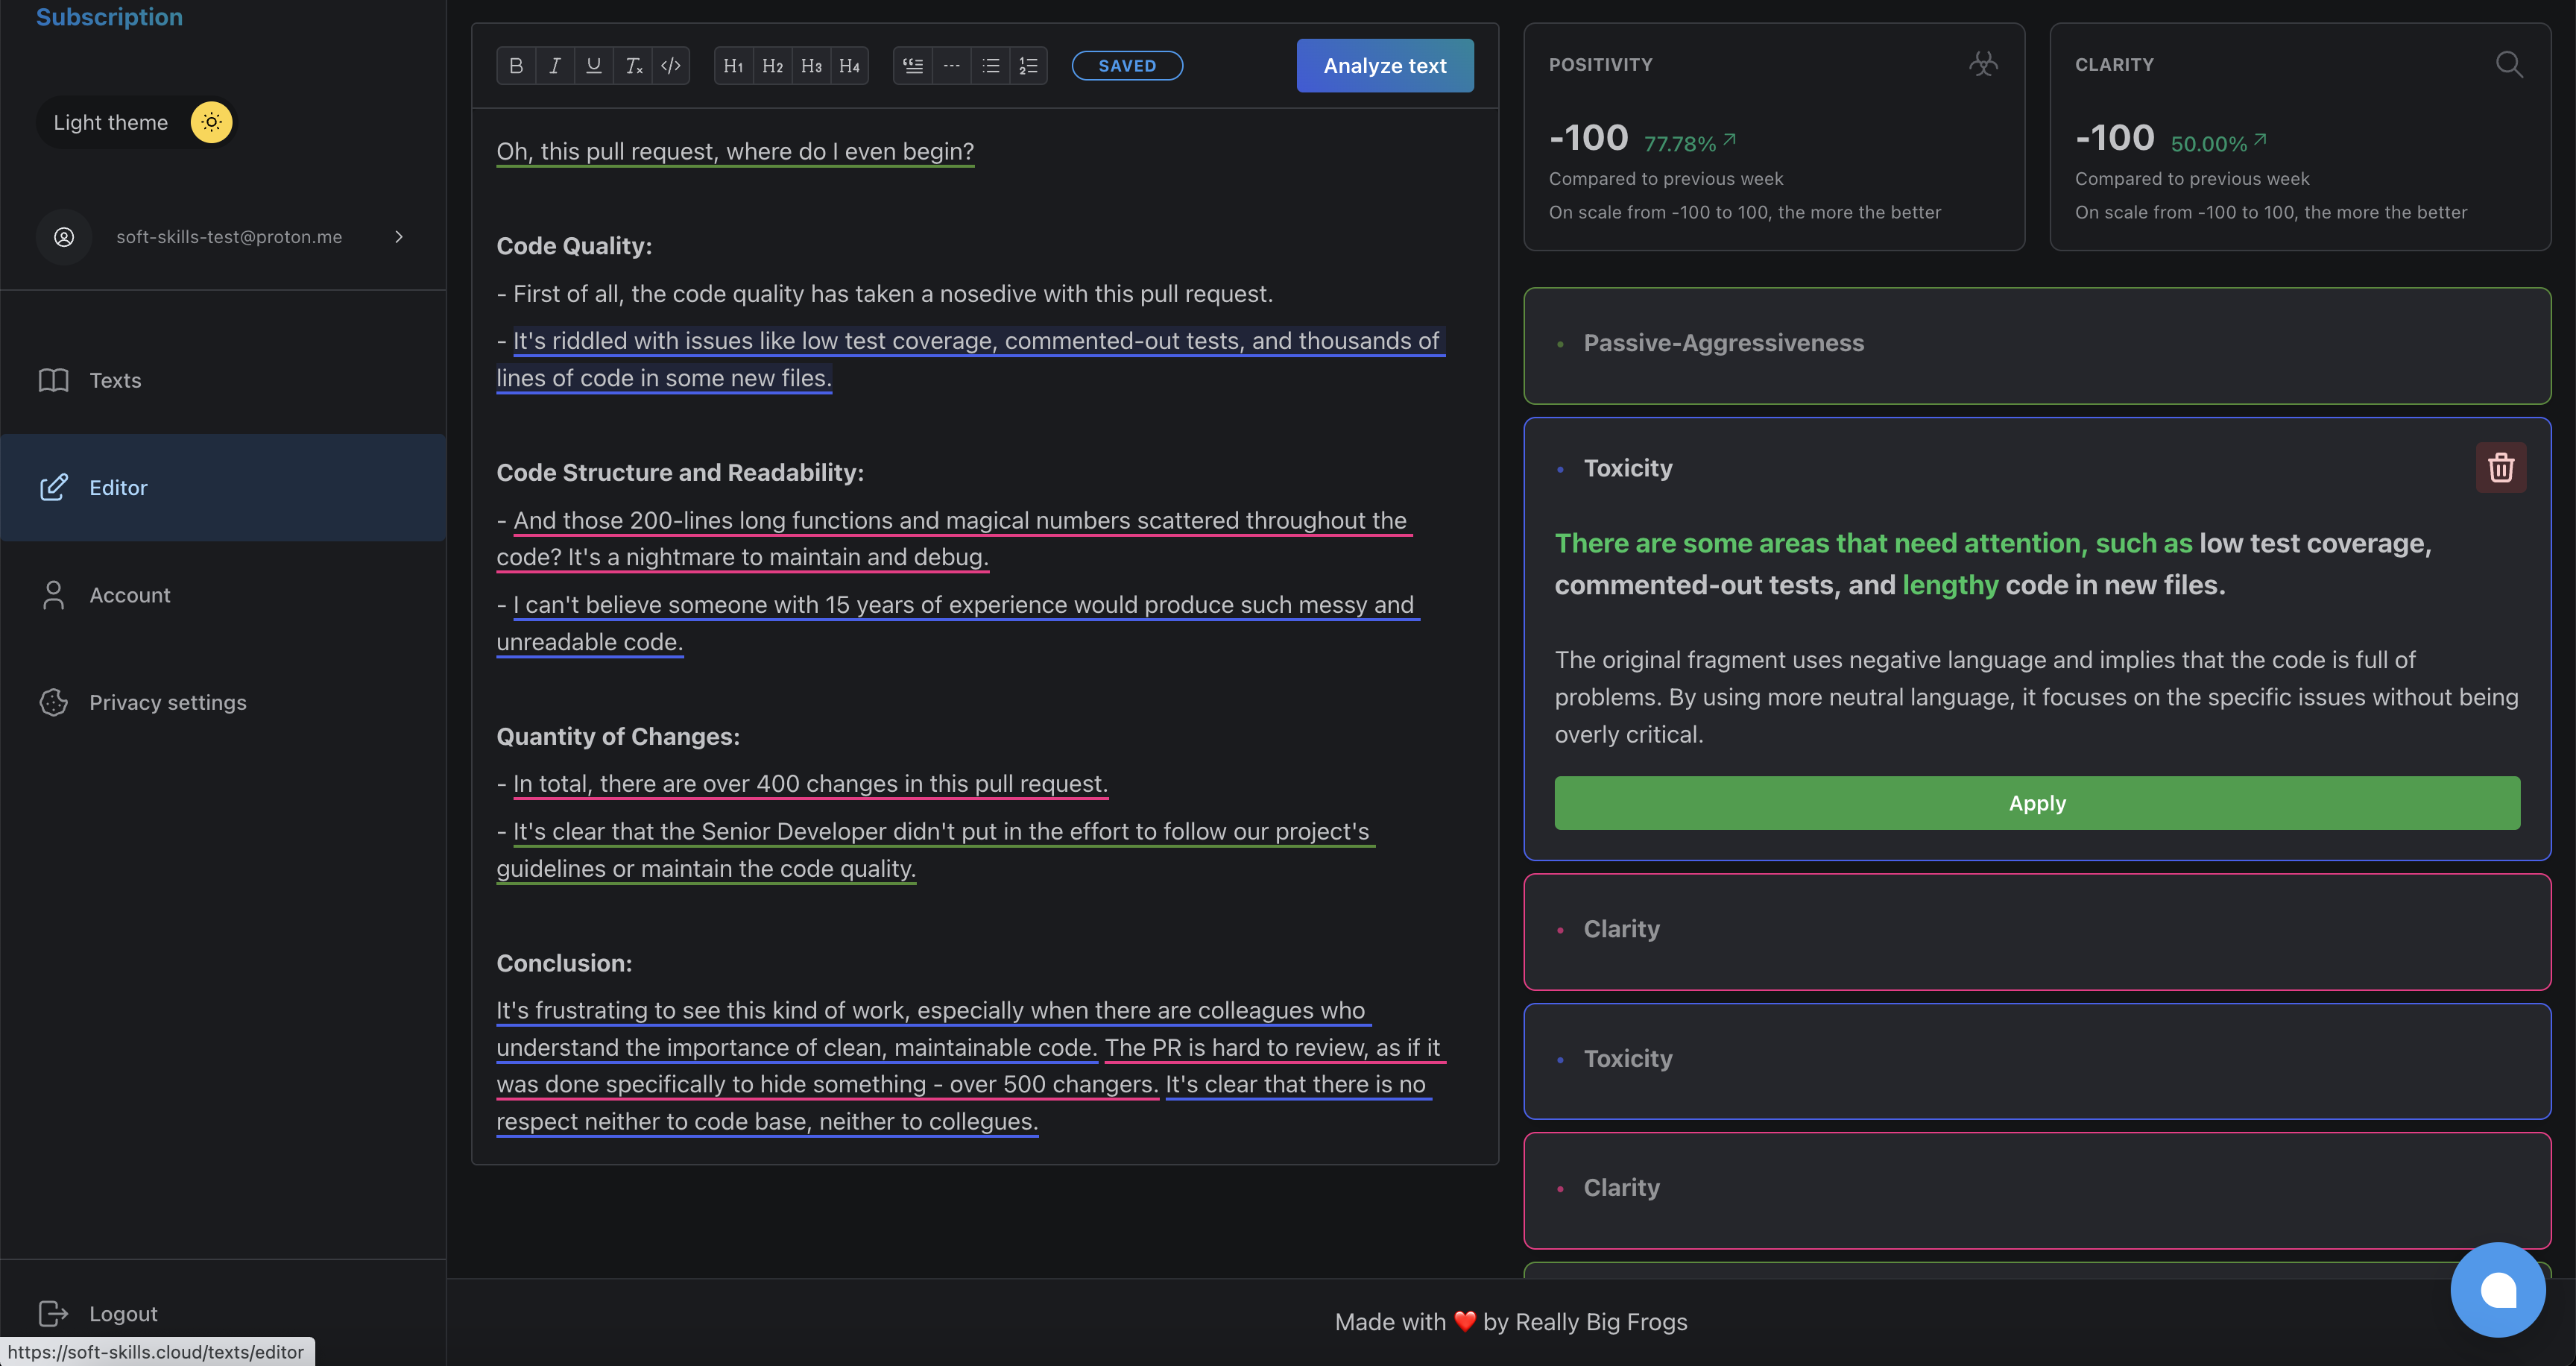Expand the second Toxicity suggestion card

coord(2037,1061)
